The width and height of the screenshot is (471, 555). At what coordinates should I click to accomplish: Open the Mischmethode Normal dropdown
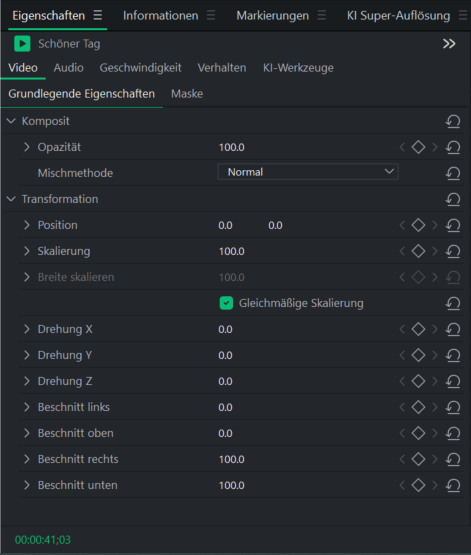pyautogui.click(x=308, y=172)
